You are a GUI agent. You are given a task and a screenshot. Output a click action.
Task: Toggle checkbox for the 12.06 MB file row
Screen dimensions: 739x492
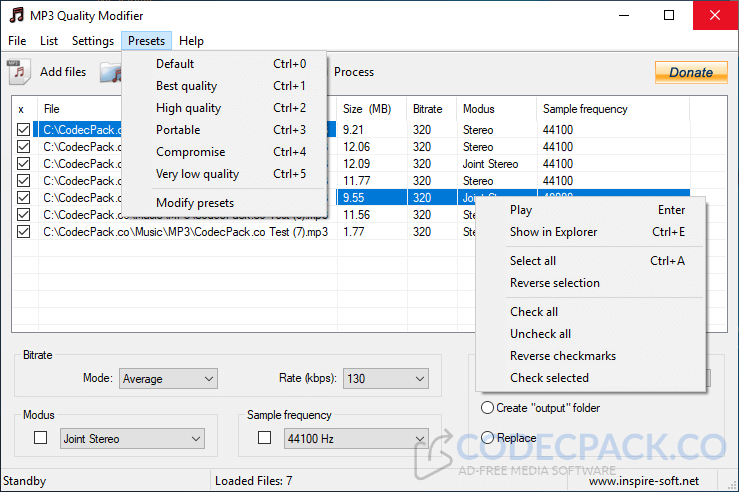(24, 147)
